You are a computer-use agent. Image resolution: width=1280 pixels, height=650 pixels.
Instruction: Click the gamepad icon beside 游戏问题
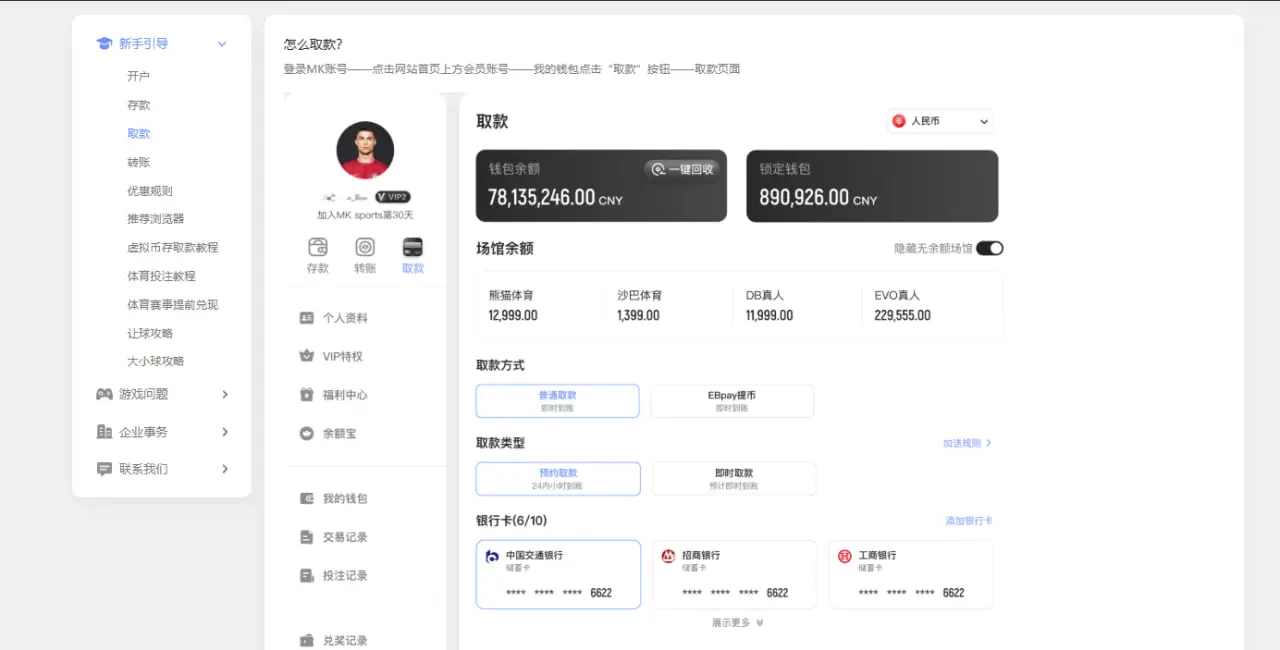104,394
